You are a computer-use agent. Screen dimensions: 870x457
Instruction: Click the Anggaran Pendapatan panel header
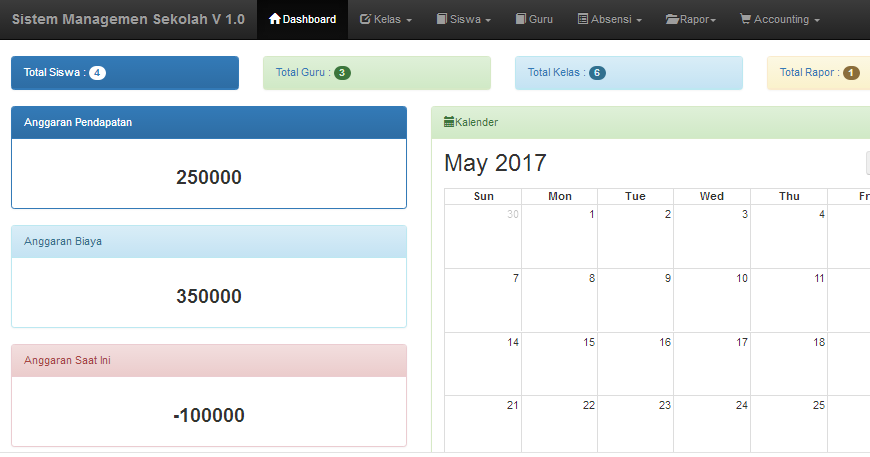[x=209, y=123]
